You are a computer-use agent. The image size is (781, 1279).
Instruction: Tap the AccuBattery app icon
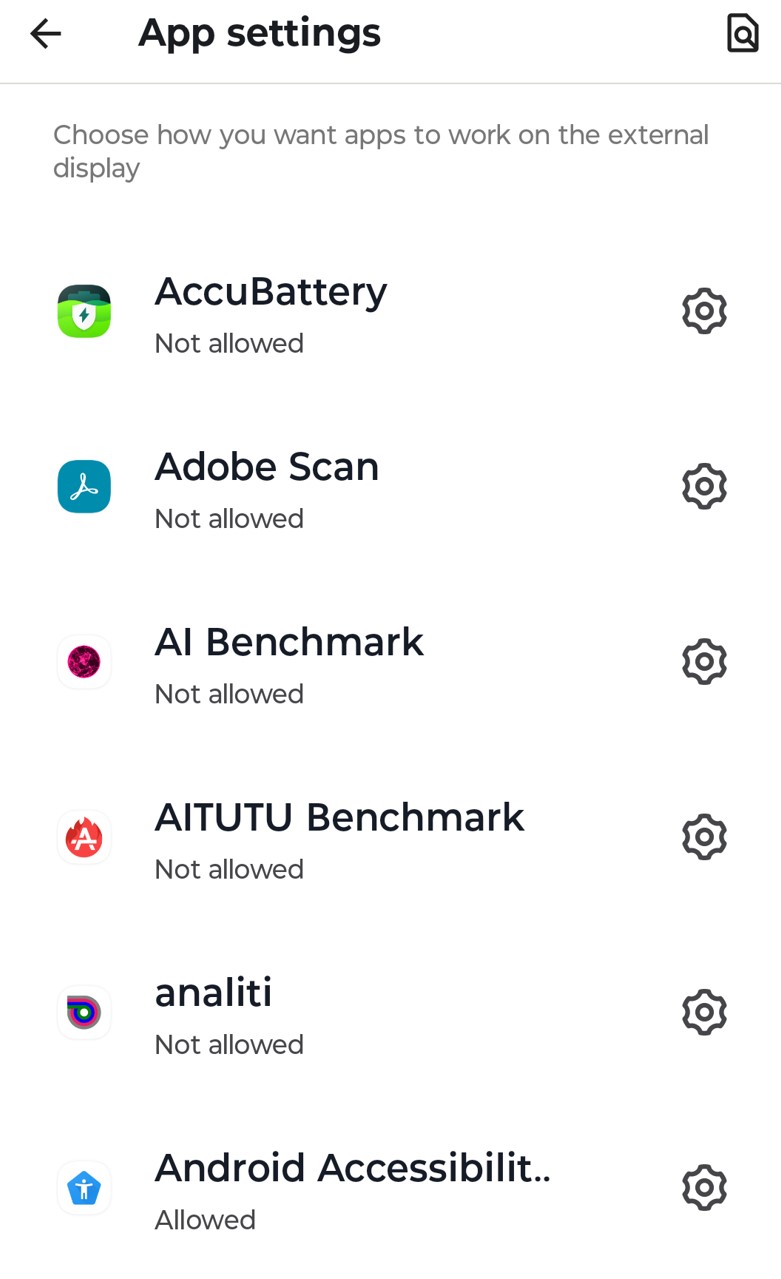pyautogui.click(x=84, y=311)
